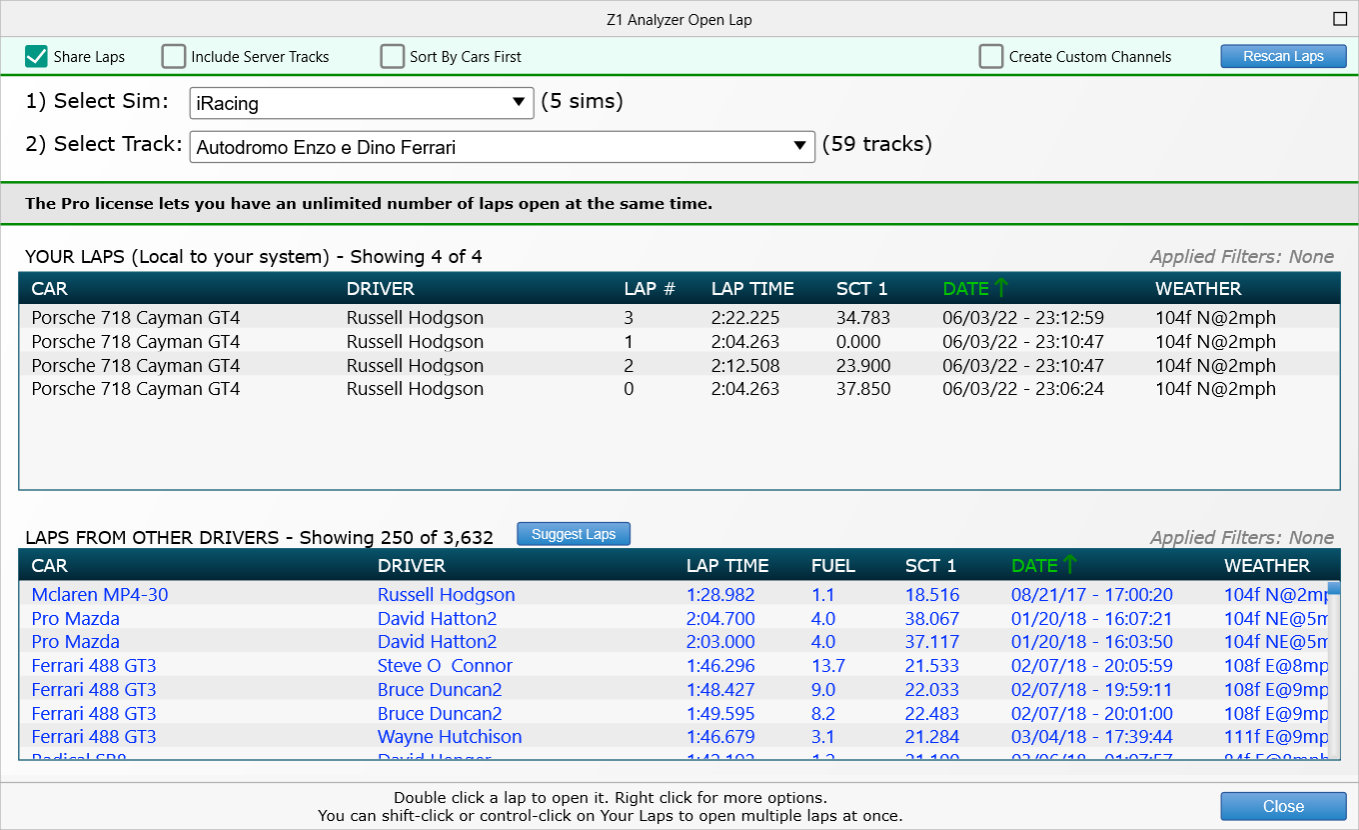
Task: Click Applied Filters: None above Your Laps
Action: pos(1242,257)
